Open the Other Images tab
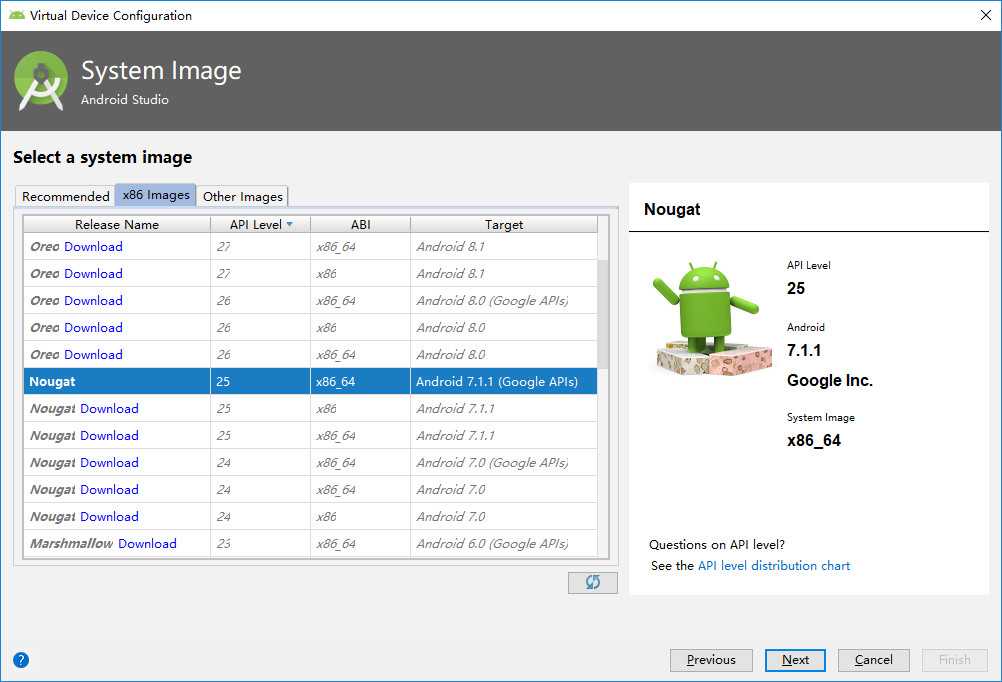The width and height of the screenshot is (1002, 682). click(x=243, y=196)
